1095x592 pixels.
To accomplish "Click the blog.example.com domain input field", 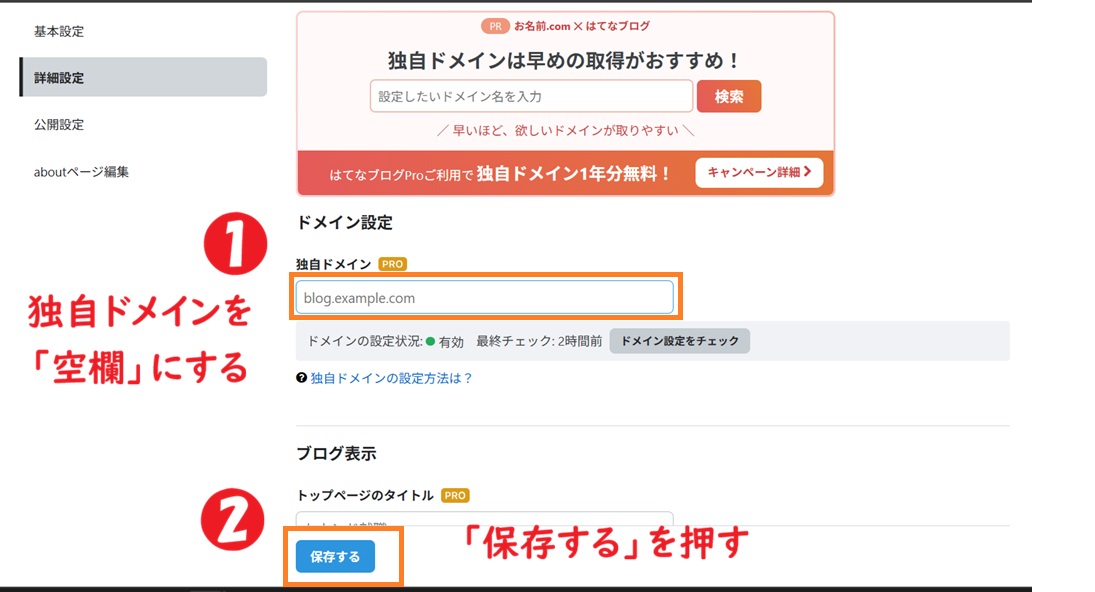I will (x=485, y=297).
